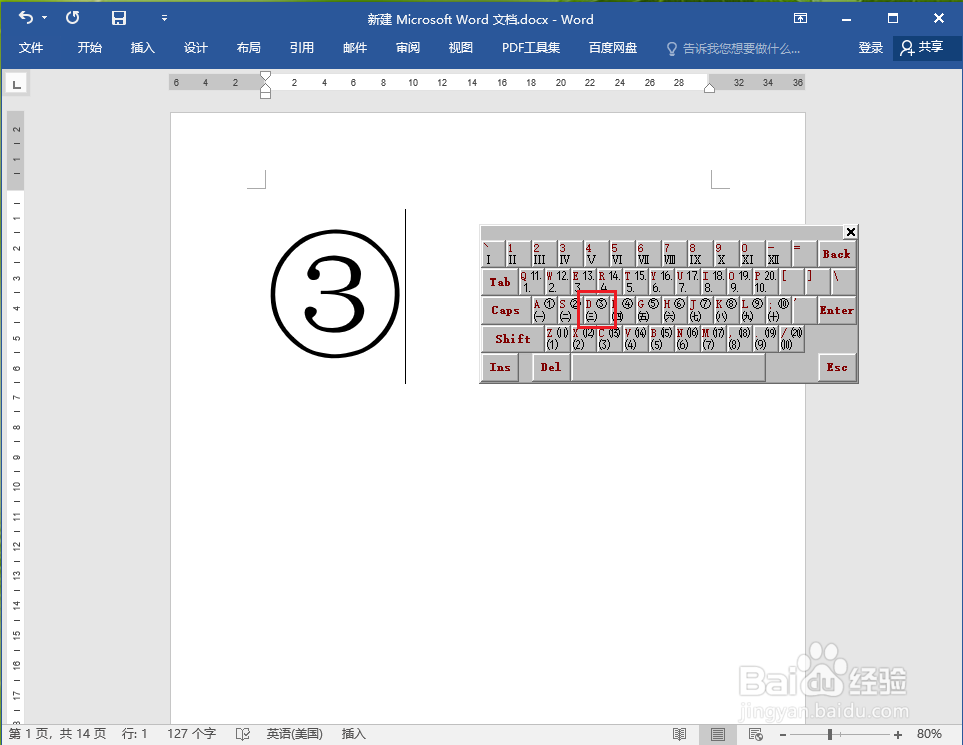The height and width of the screenshot is (745, 963).
Task: Click the Z key with (1) symbol
Action: click(558, 338)
